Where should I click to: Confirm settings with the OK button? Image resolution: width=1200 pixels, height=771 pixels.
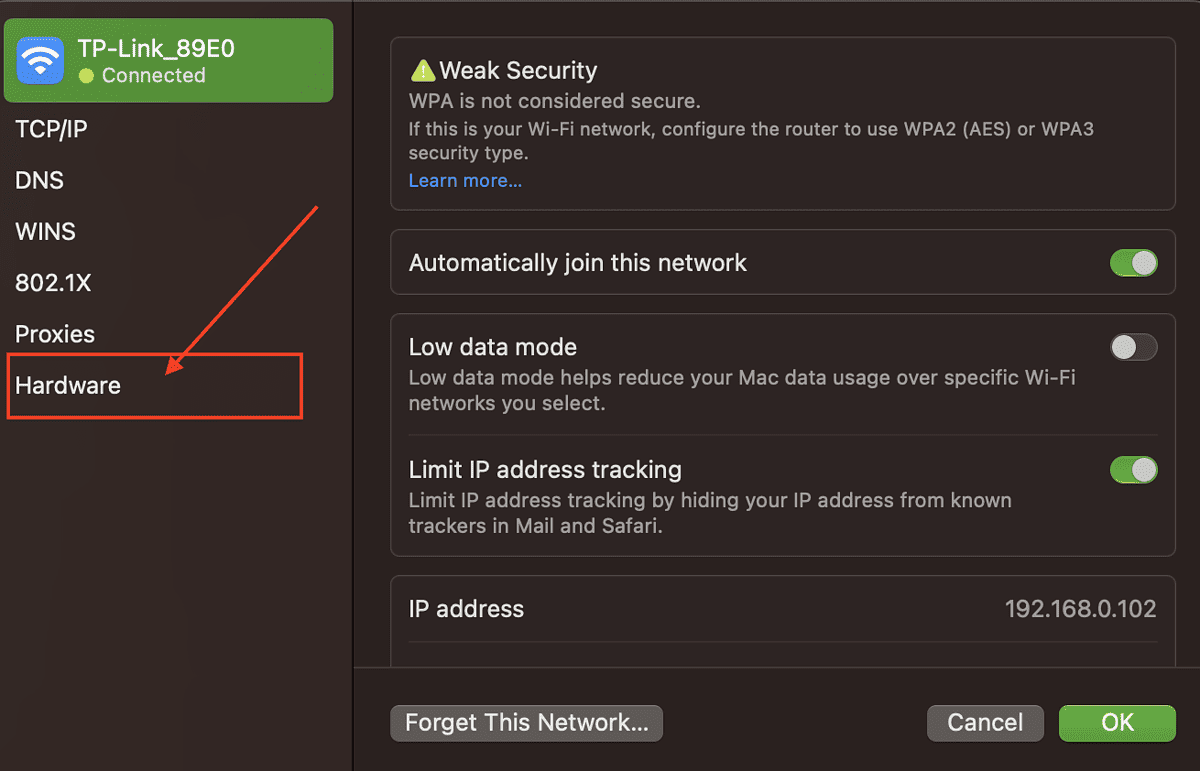click(1117, 723)
